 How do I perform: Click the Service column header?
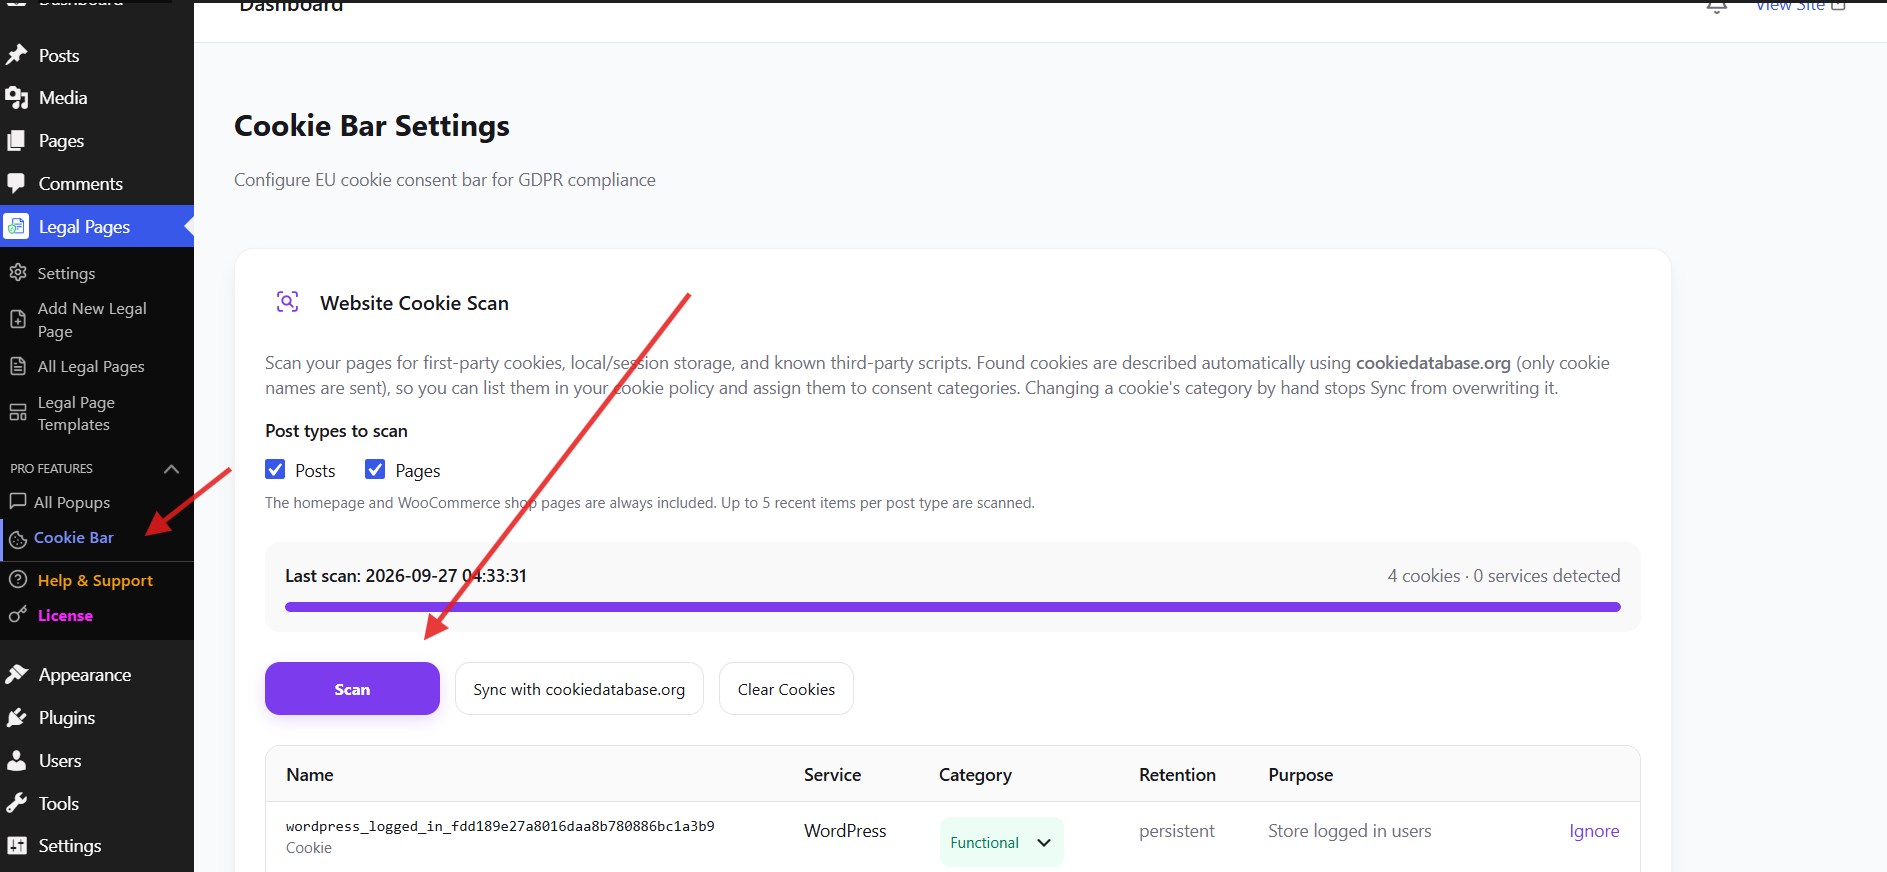click(x=832, y=775)
